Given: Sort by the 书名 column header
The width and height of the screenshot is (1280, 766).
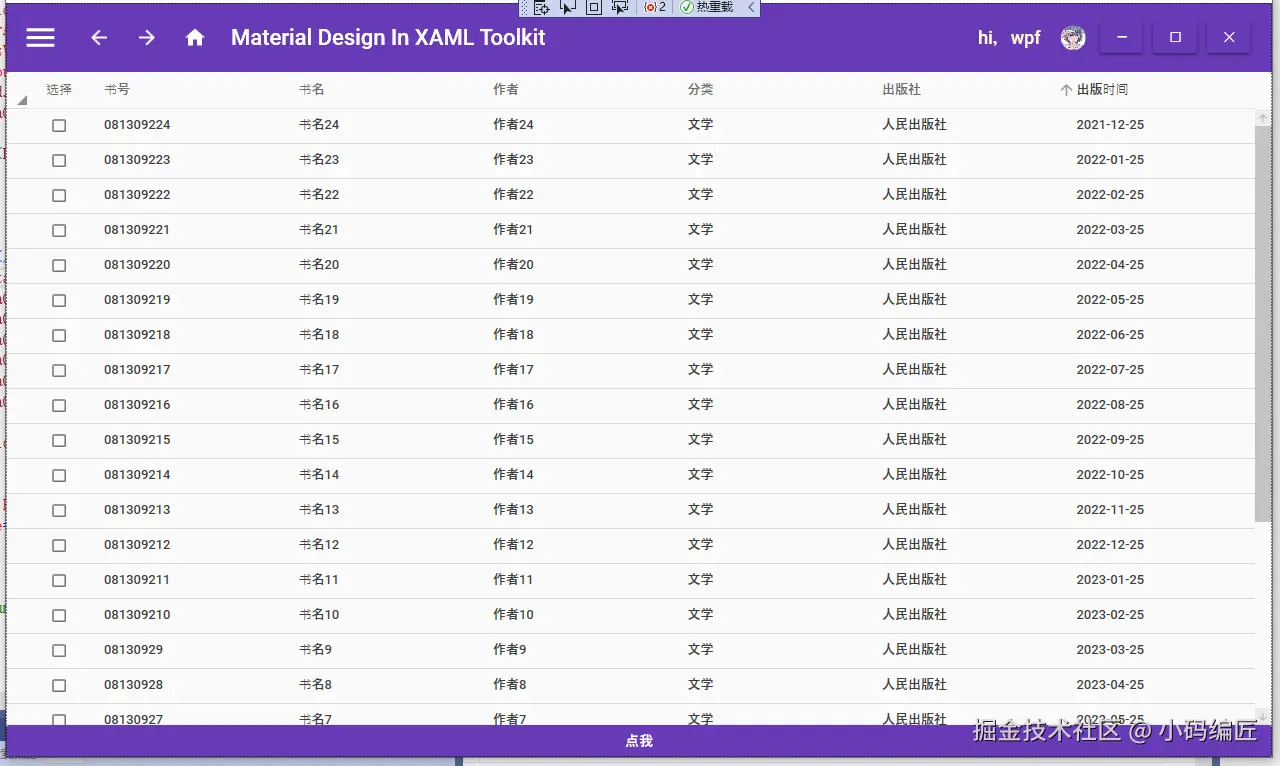Looking at the screenshot, I should point(312,89).
